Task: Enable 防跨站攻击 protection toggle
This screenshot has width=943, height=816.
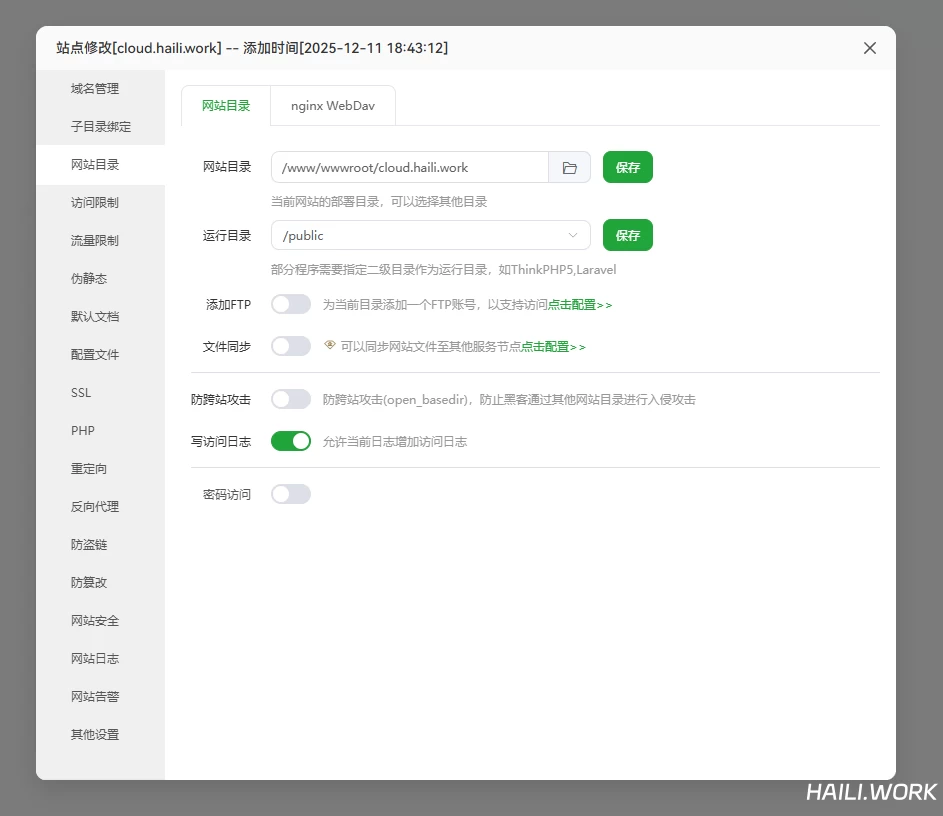Action: (x=291, y=399)
